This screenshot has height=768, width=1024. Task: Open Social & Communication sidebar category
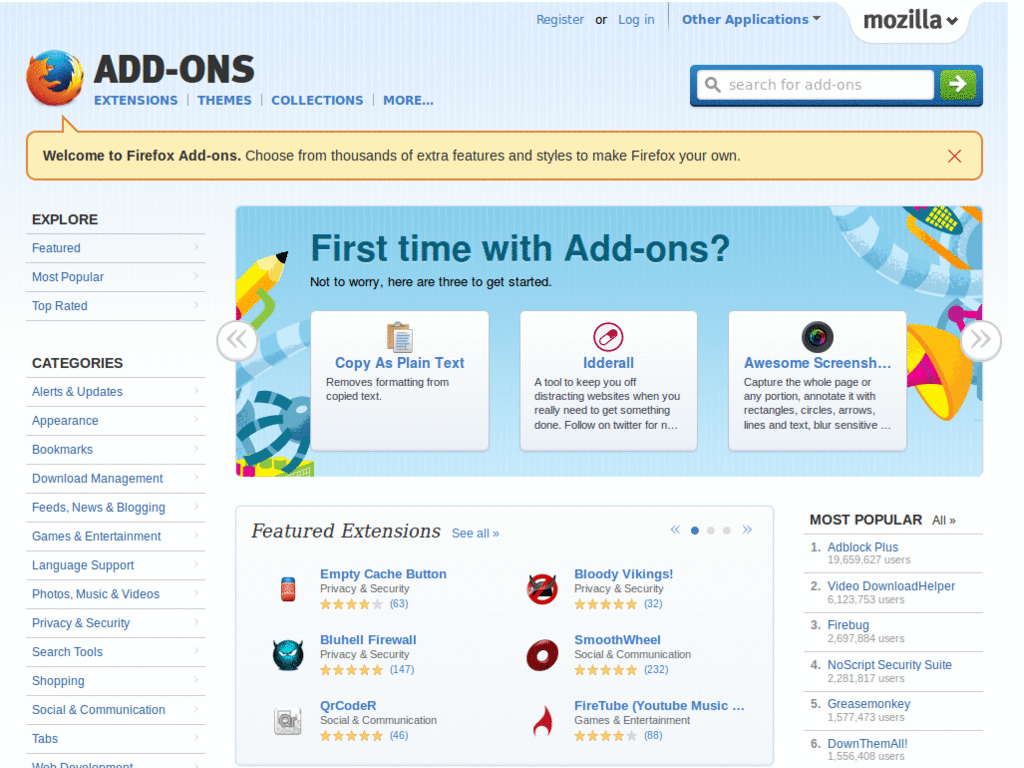pos(115,709)
